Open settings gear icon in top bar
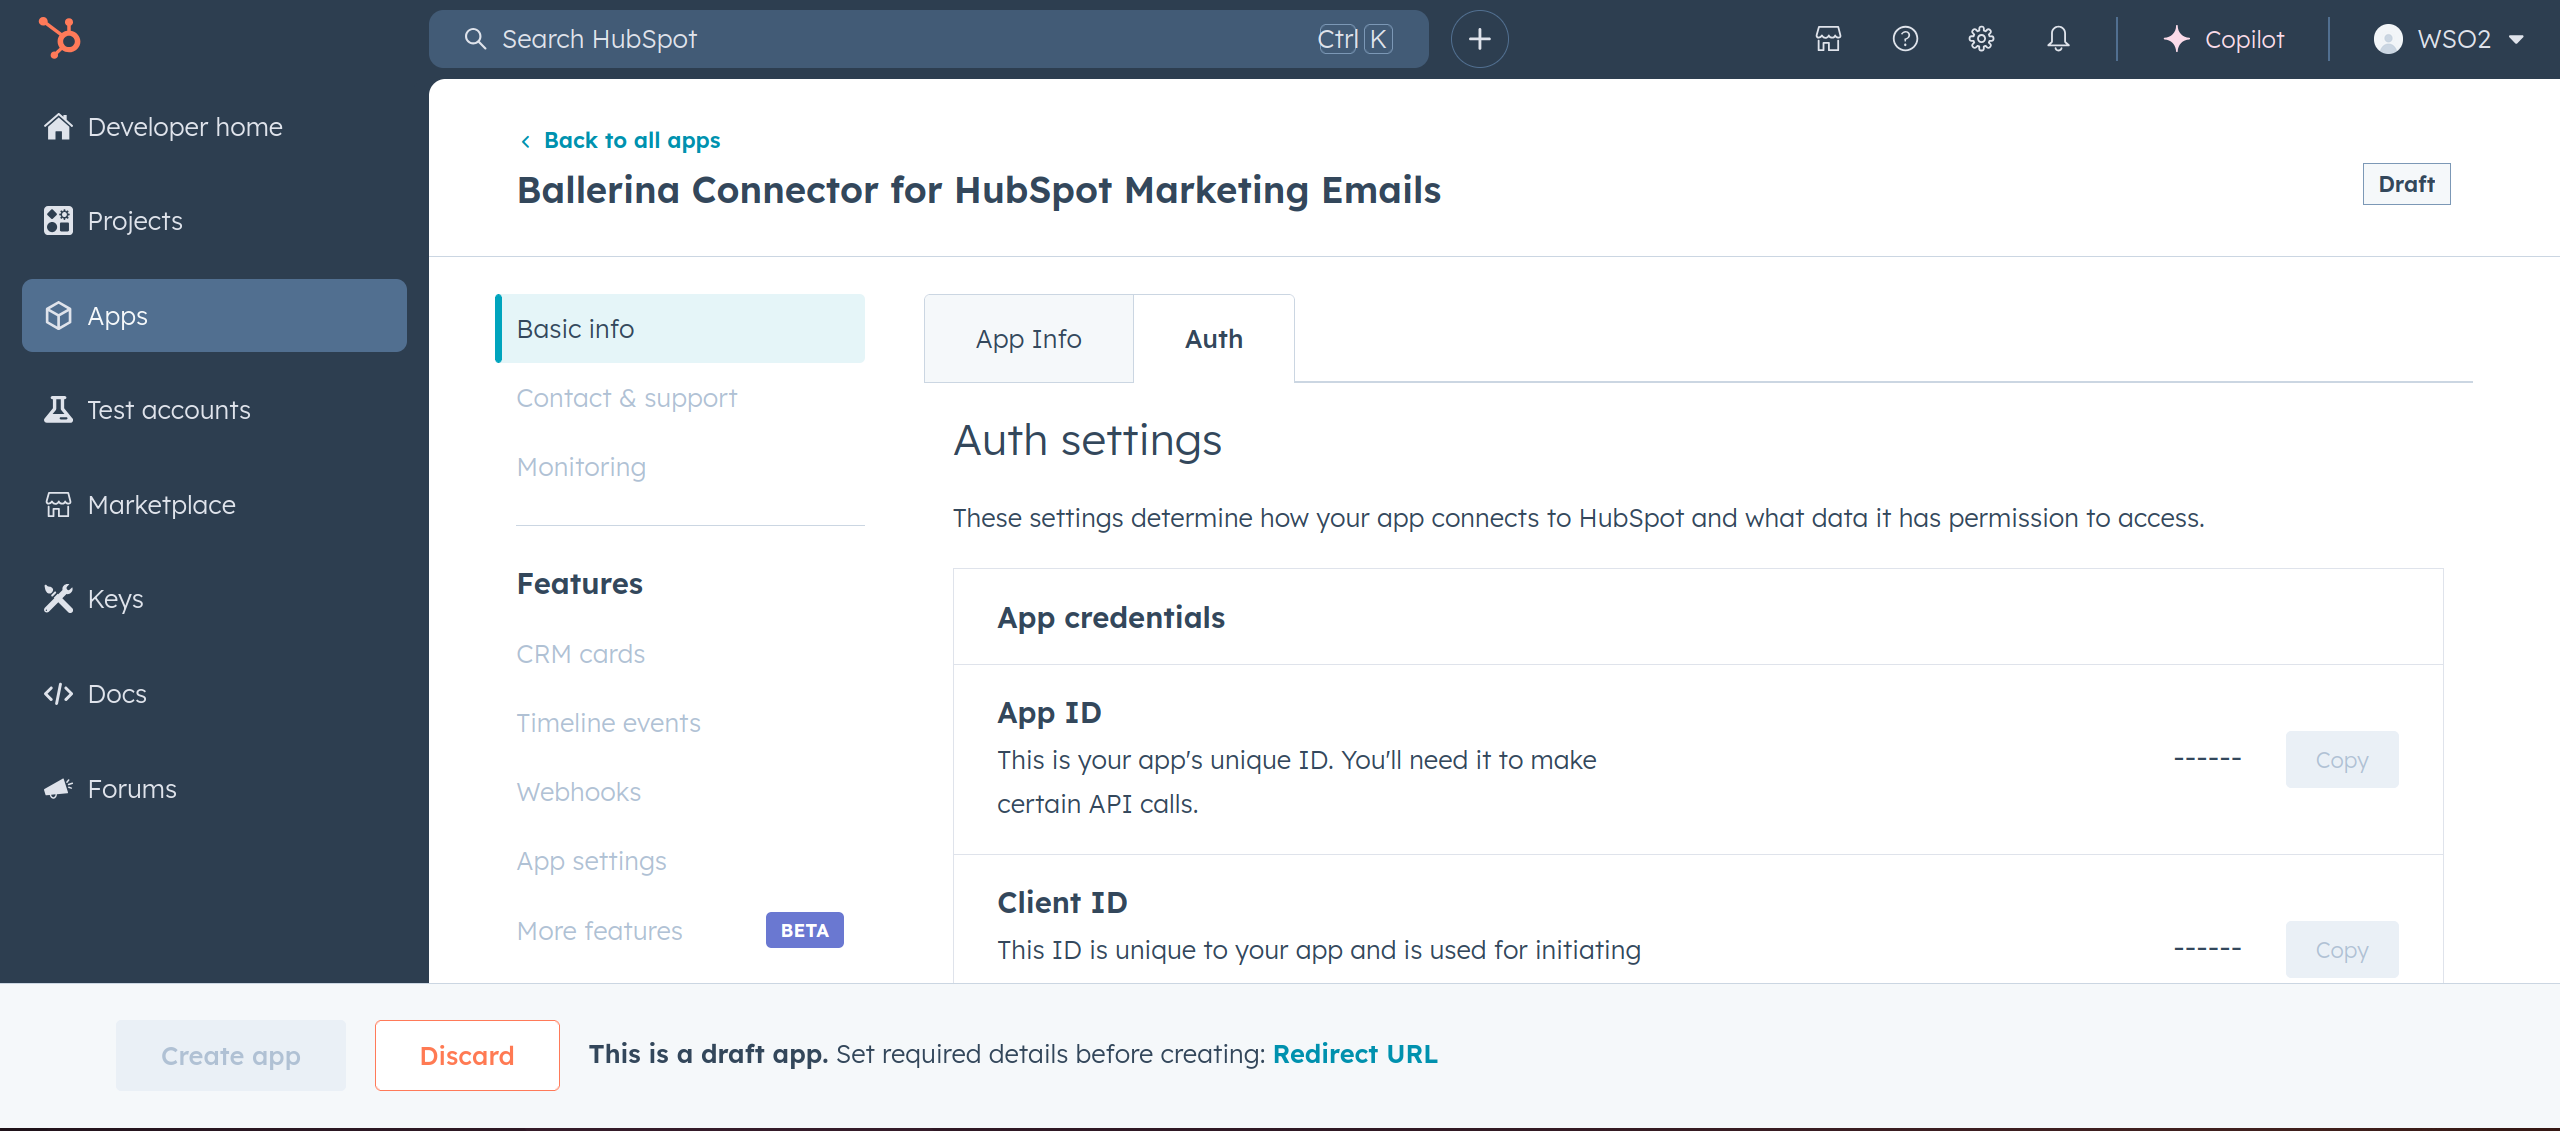The height and width of the screenshot is (1131, 2560). 1981,39
